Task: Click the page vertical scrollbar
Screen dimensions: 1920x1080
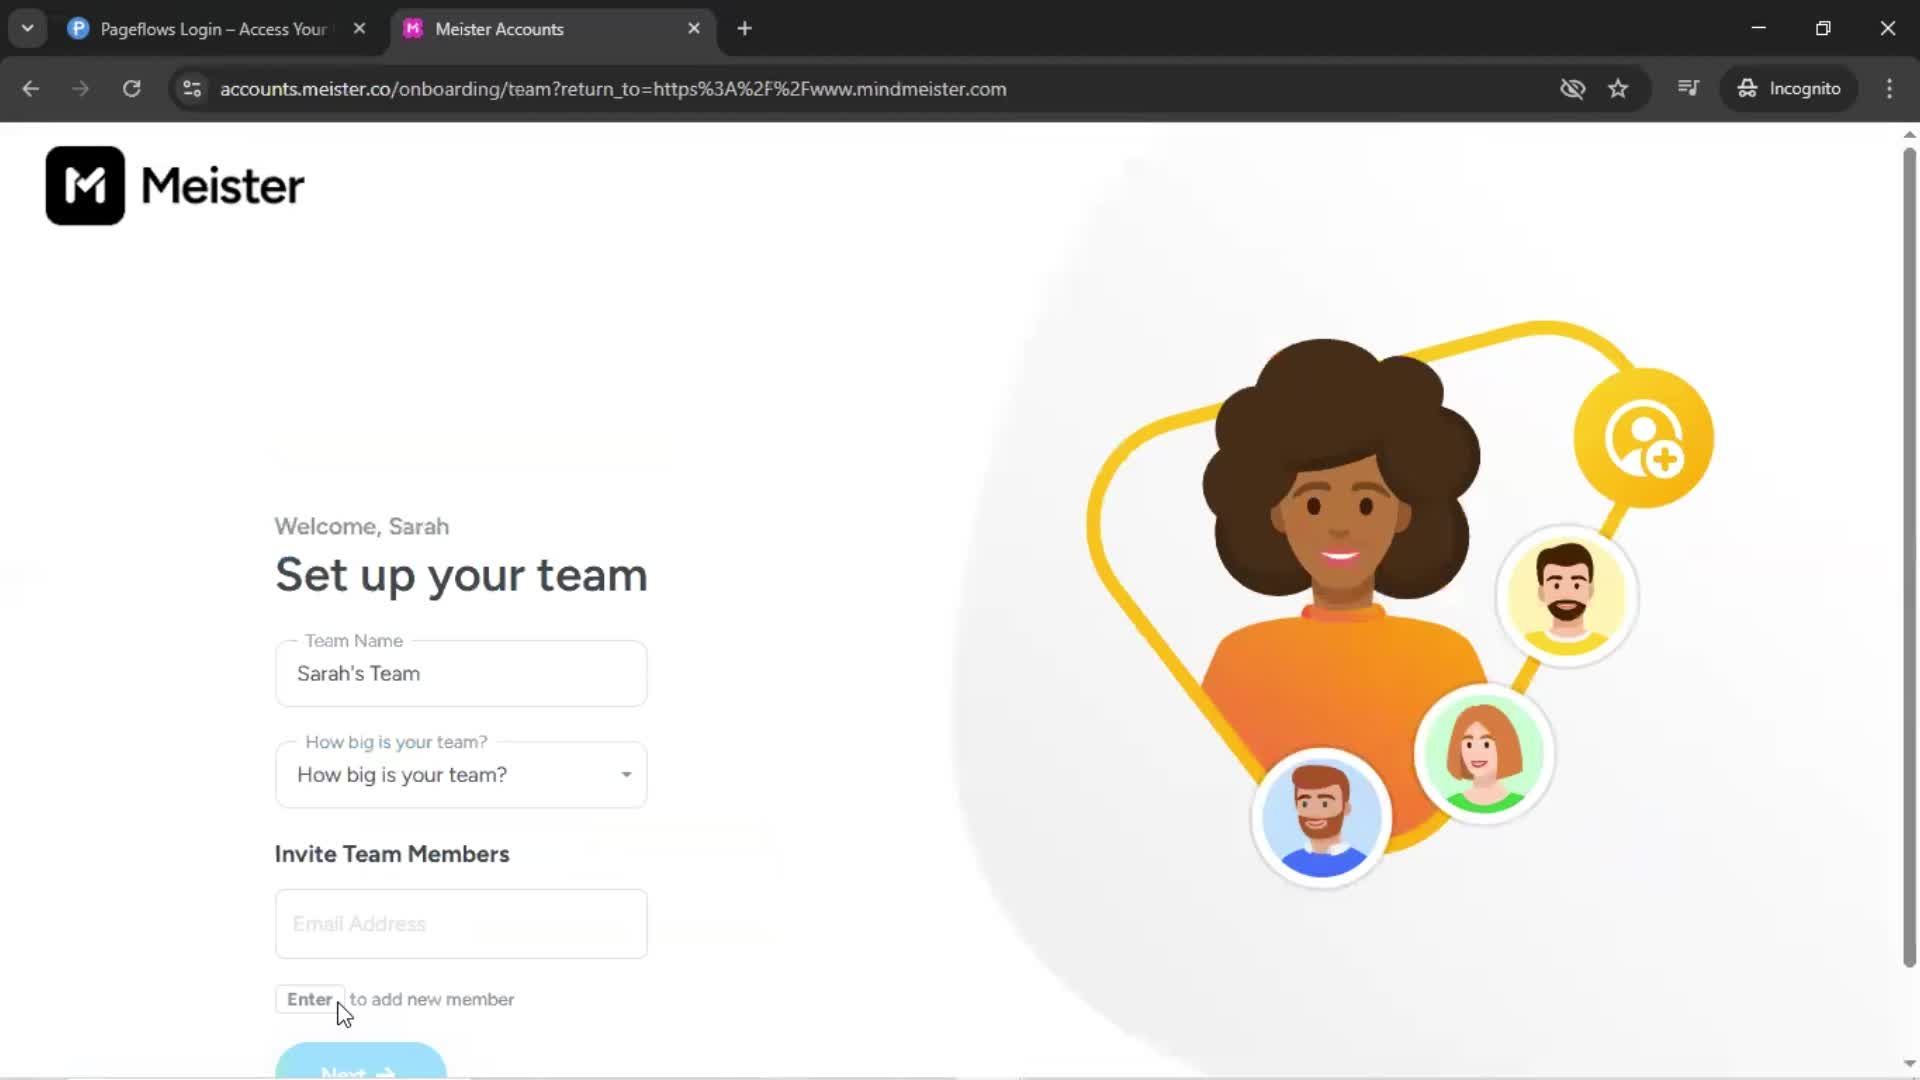Action: [x=1909, y=556]
